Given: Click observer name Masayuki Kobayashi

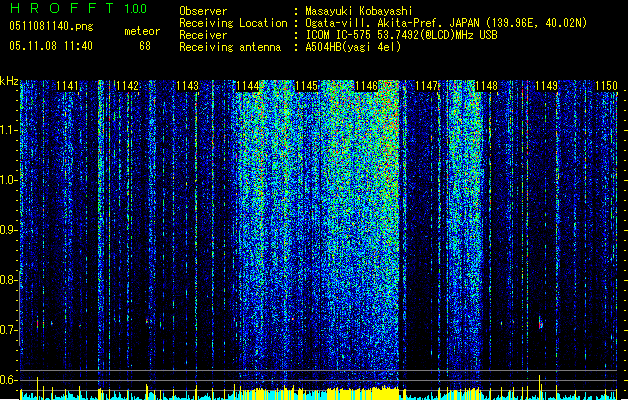Looking at the screenshot, I should click(359, 11).
